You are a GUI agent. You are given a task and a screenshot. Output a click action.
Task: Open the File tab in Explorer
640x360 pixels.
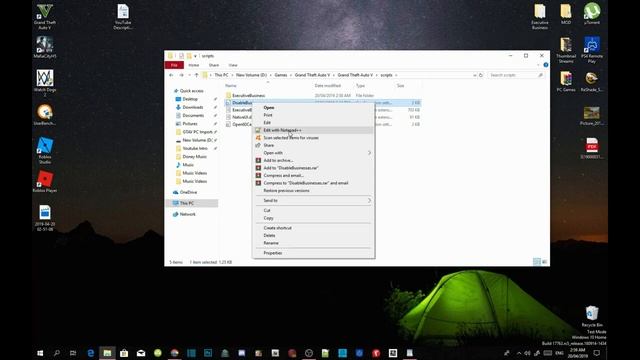click(x=174, y=65)
